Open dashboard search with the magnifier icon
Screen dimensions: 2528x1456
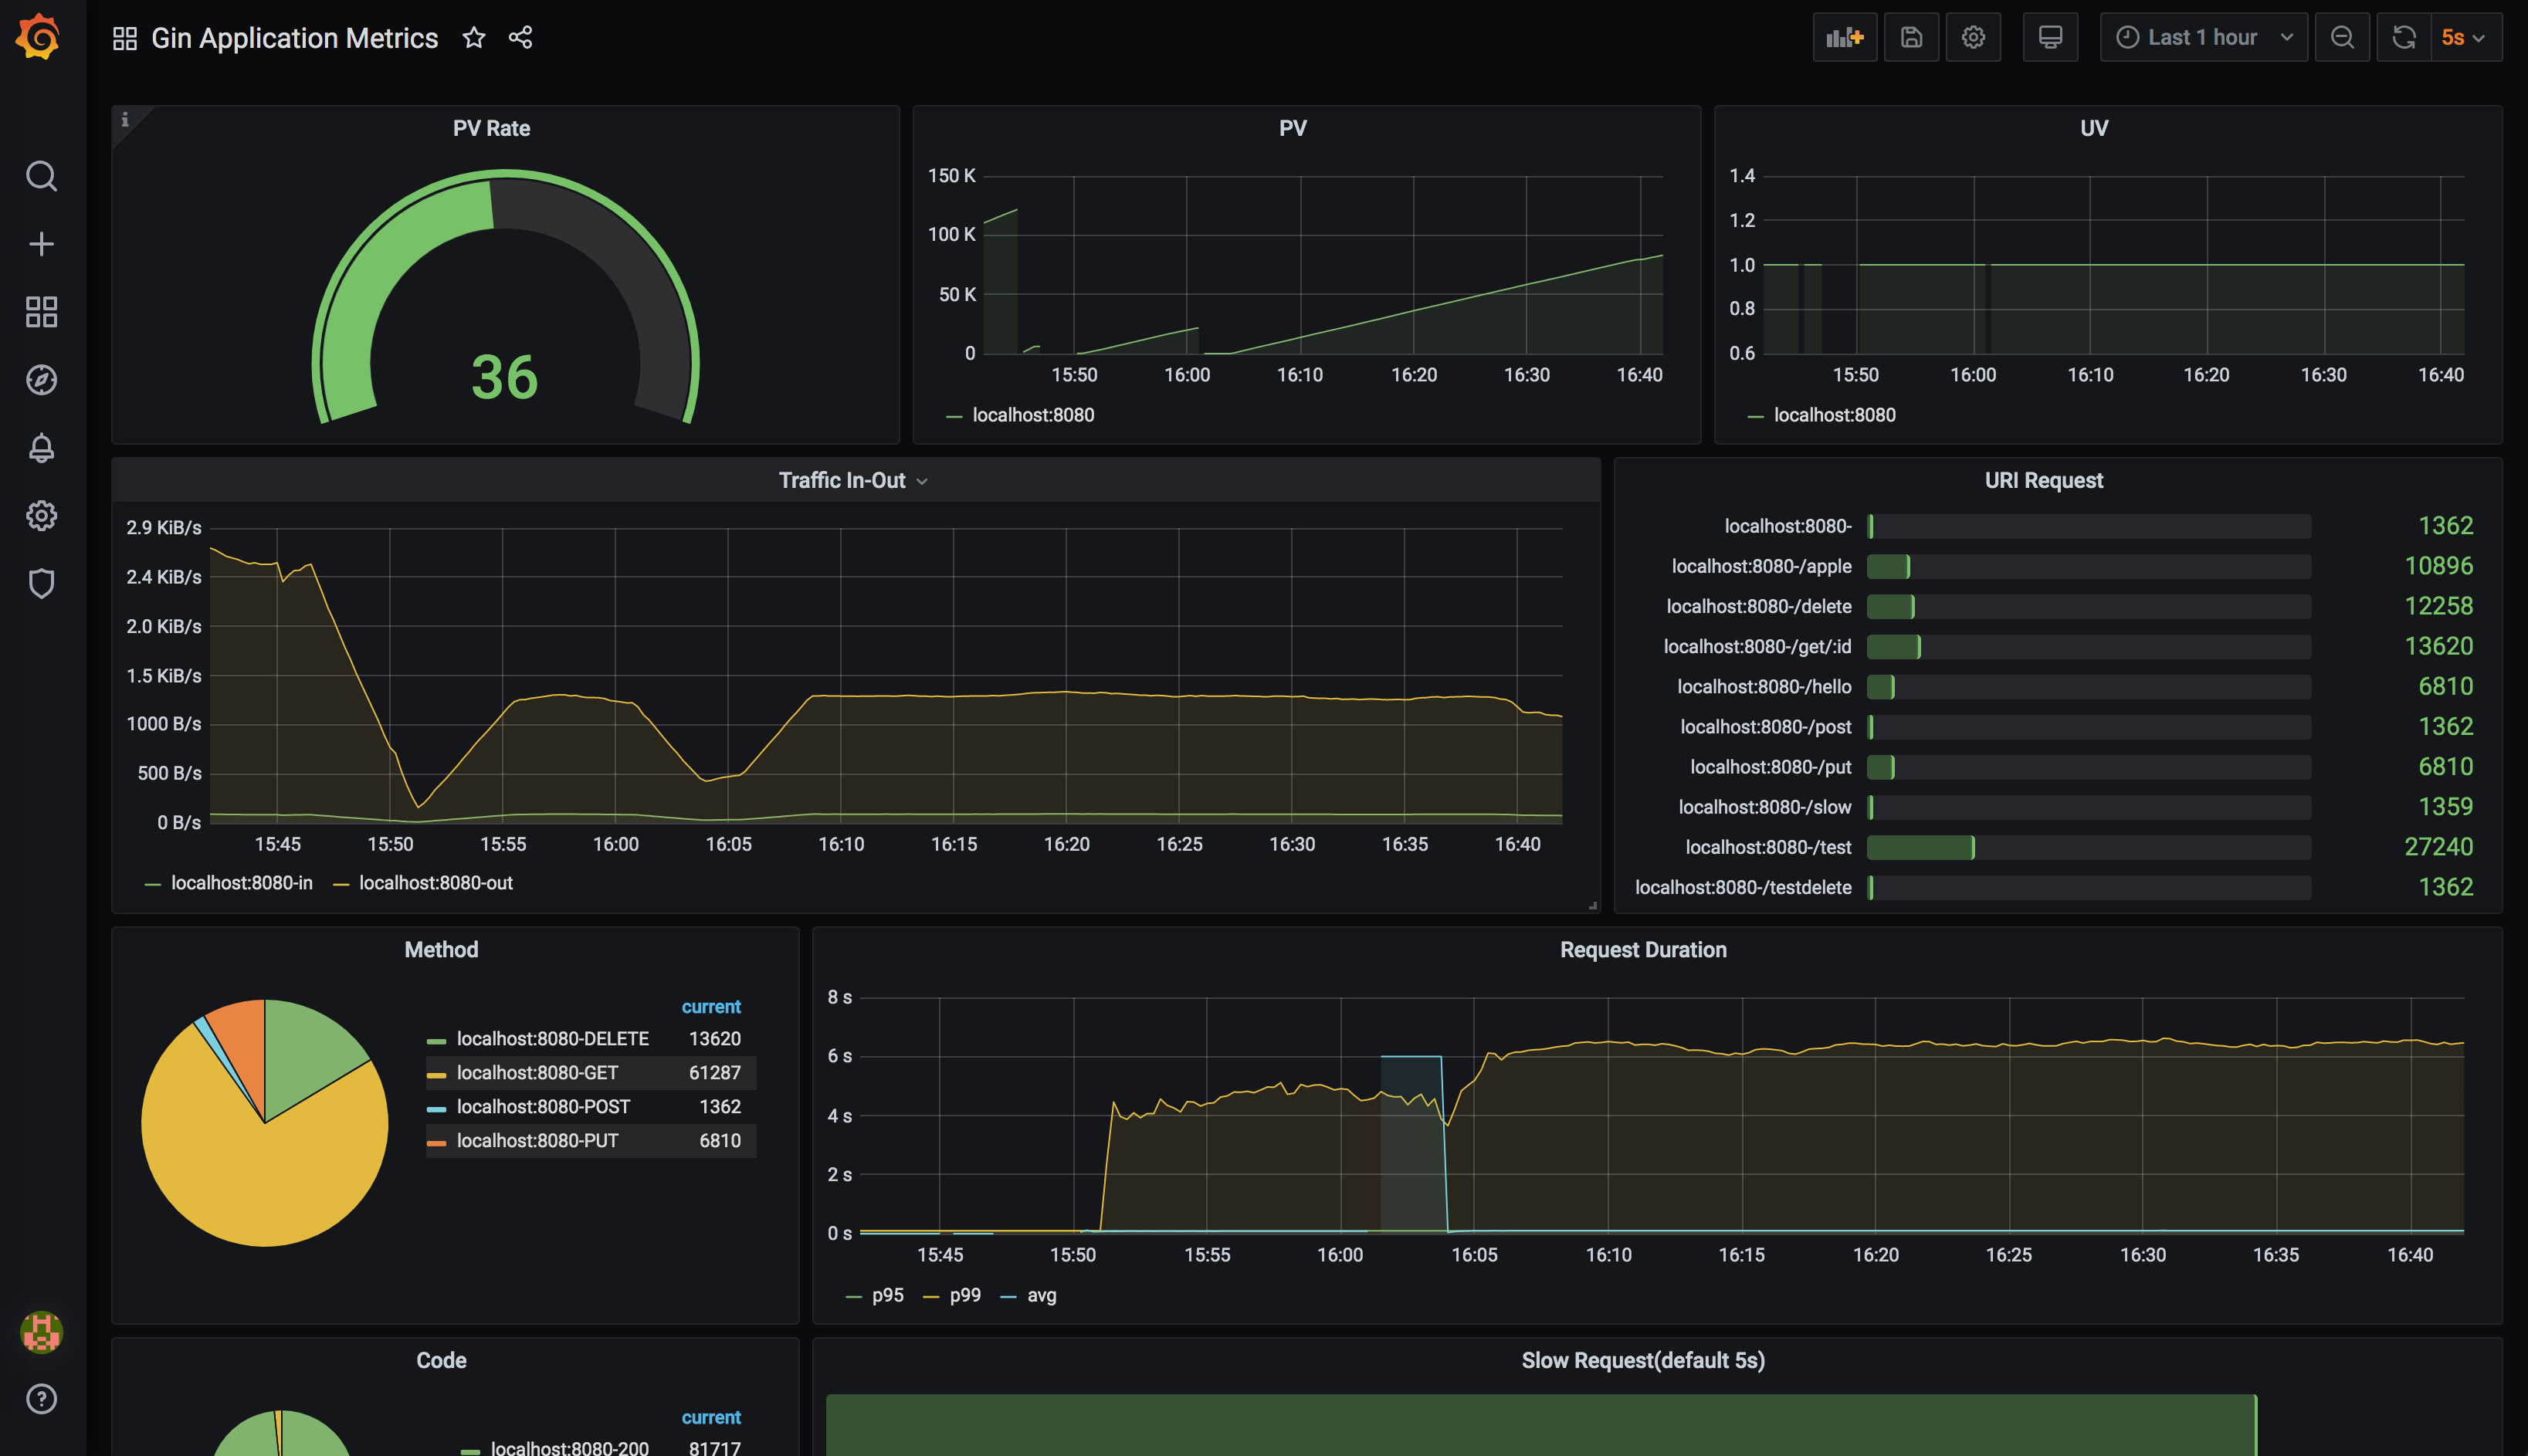click(x=41, y=176)
